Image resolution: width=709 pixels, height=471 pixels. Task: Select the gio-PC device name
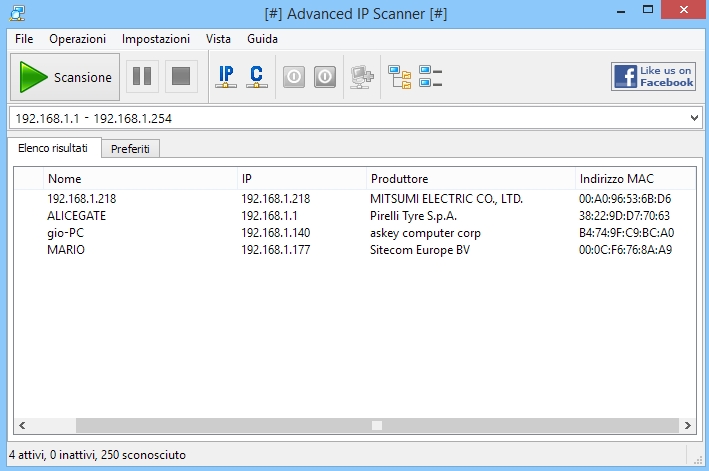66,233
